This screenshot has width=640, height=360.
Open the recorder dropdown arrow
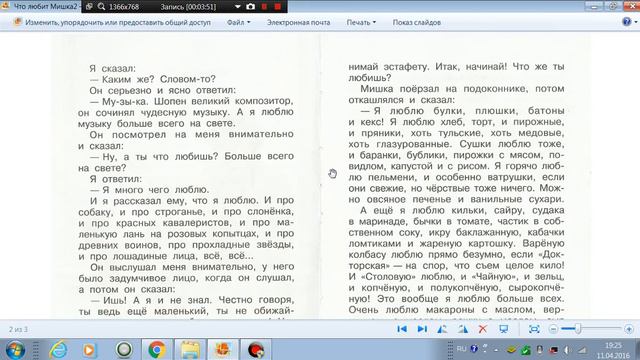[x=238, y=7]
